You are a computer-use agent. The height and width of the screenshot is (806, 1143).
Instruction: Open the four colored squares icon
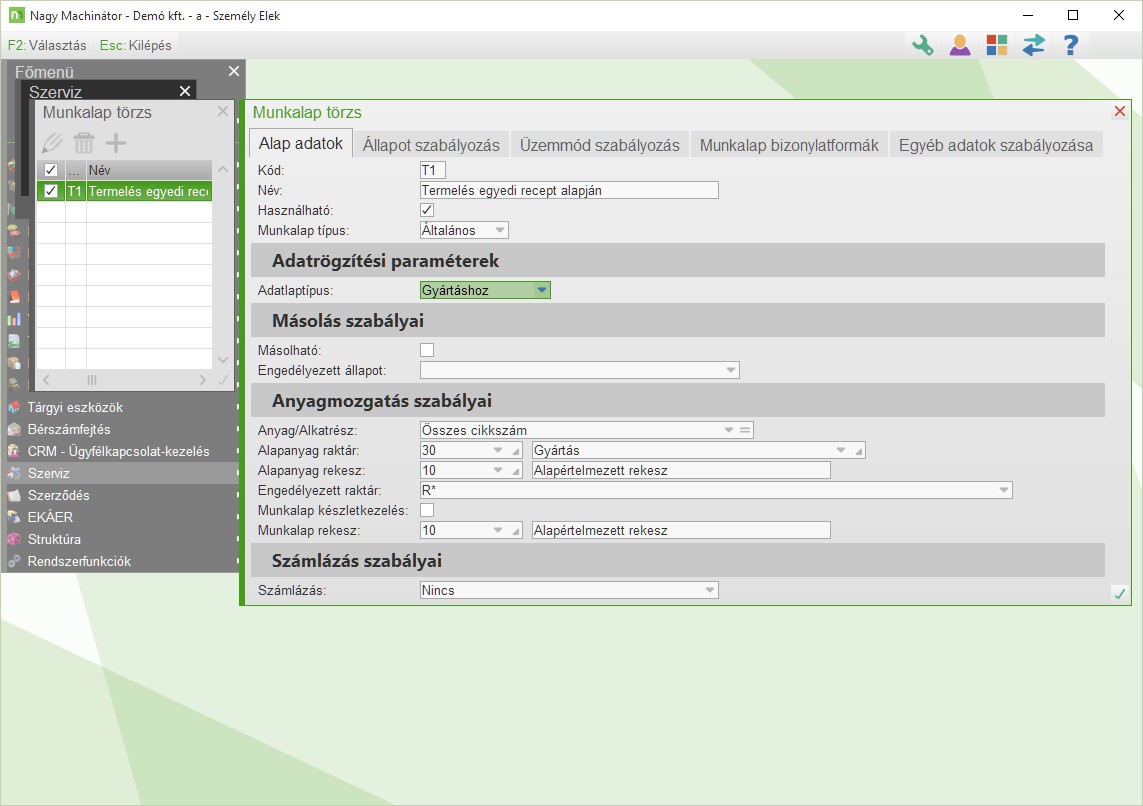point(997,45)
